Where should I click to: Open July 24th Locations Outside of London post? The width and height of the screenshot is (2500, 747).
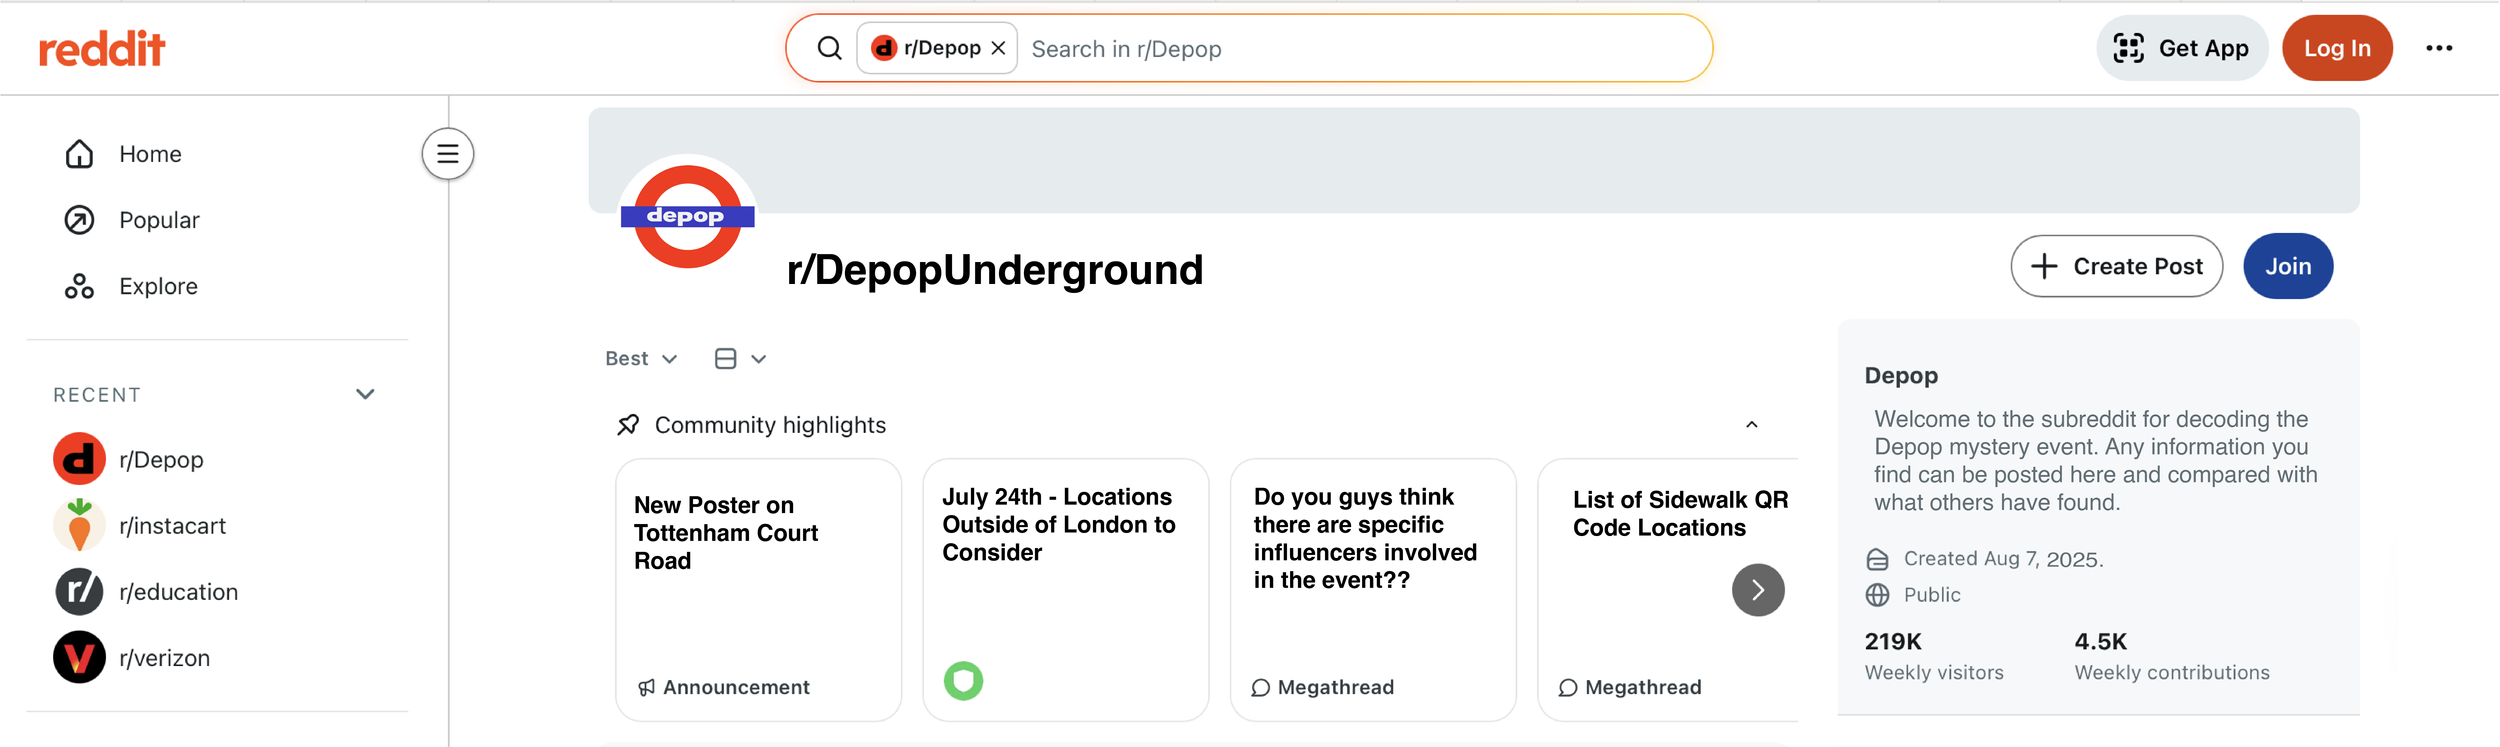click(x=1058, y=524)
